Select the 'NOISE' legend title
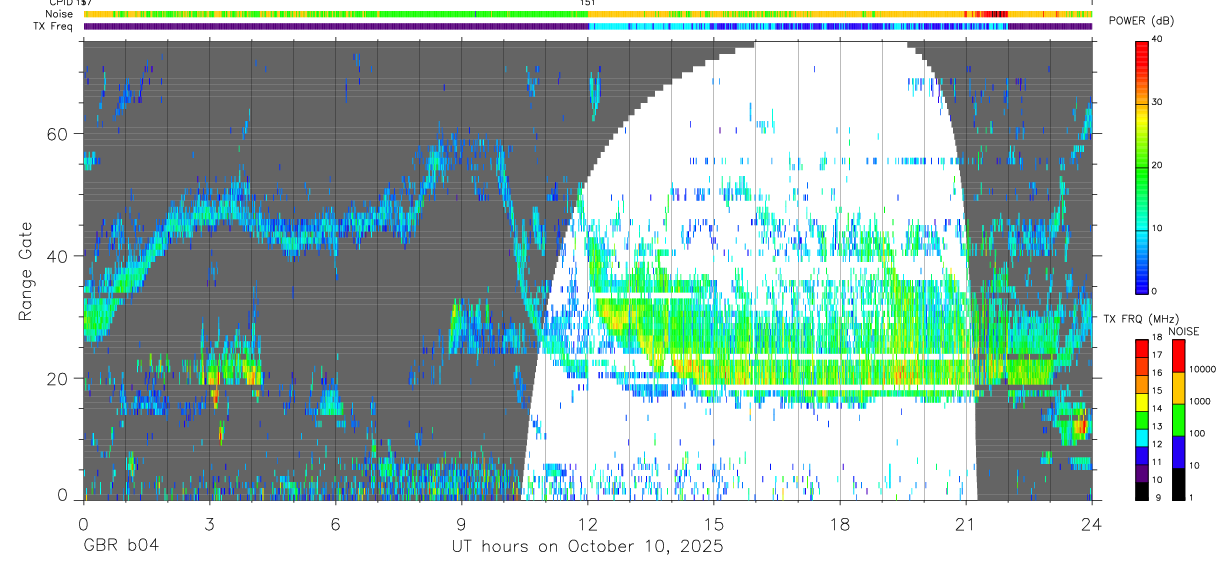Image resolution: width=1228 pixels, height=567 pixels. click(1184, 331)
